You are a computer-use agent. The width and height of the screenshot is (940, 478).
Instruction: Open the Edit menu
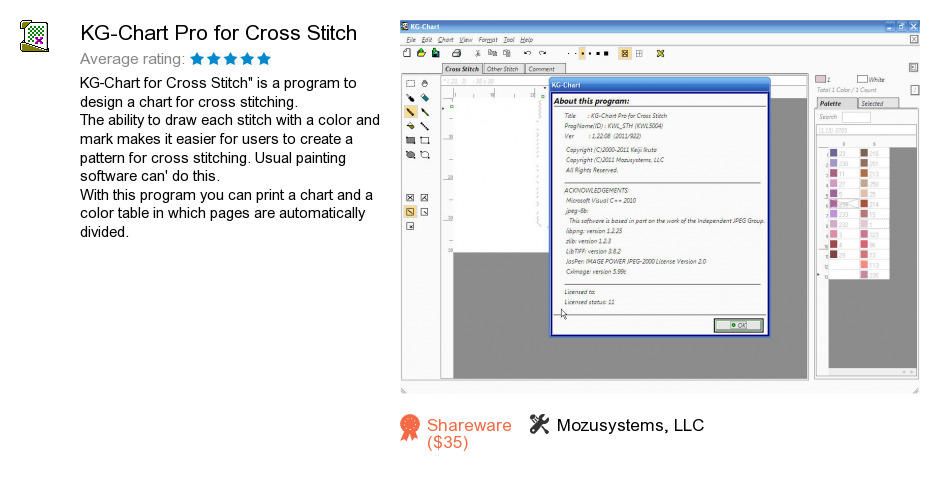[x=426, y=40]
